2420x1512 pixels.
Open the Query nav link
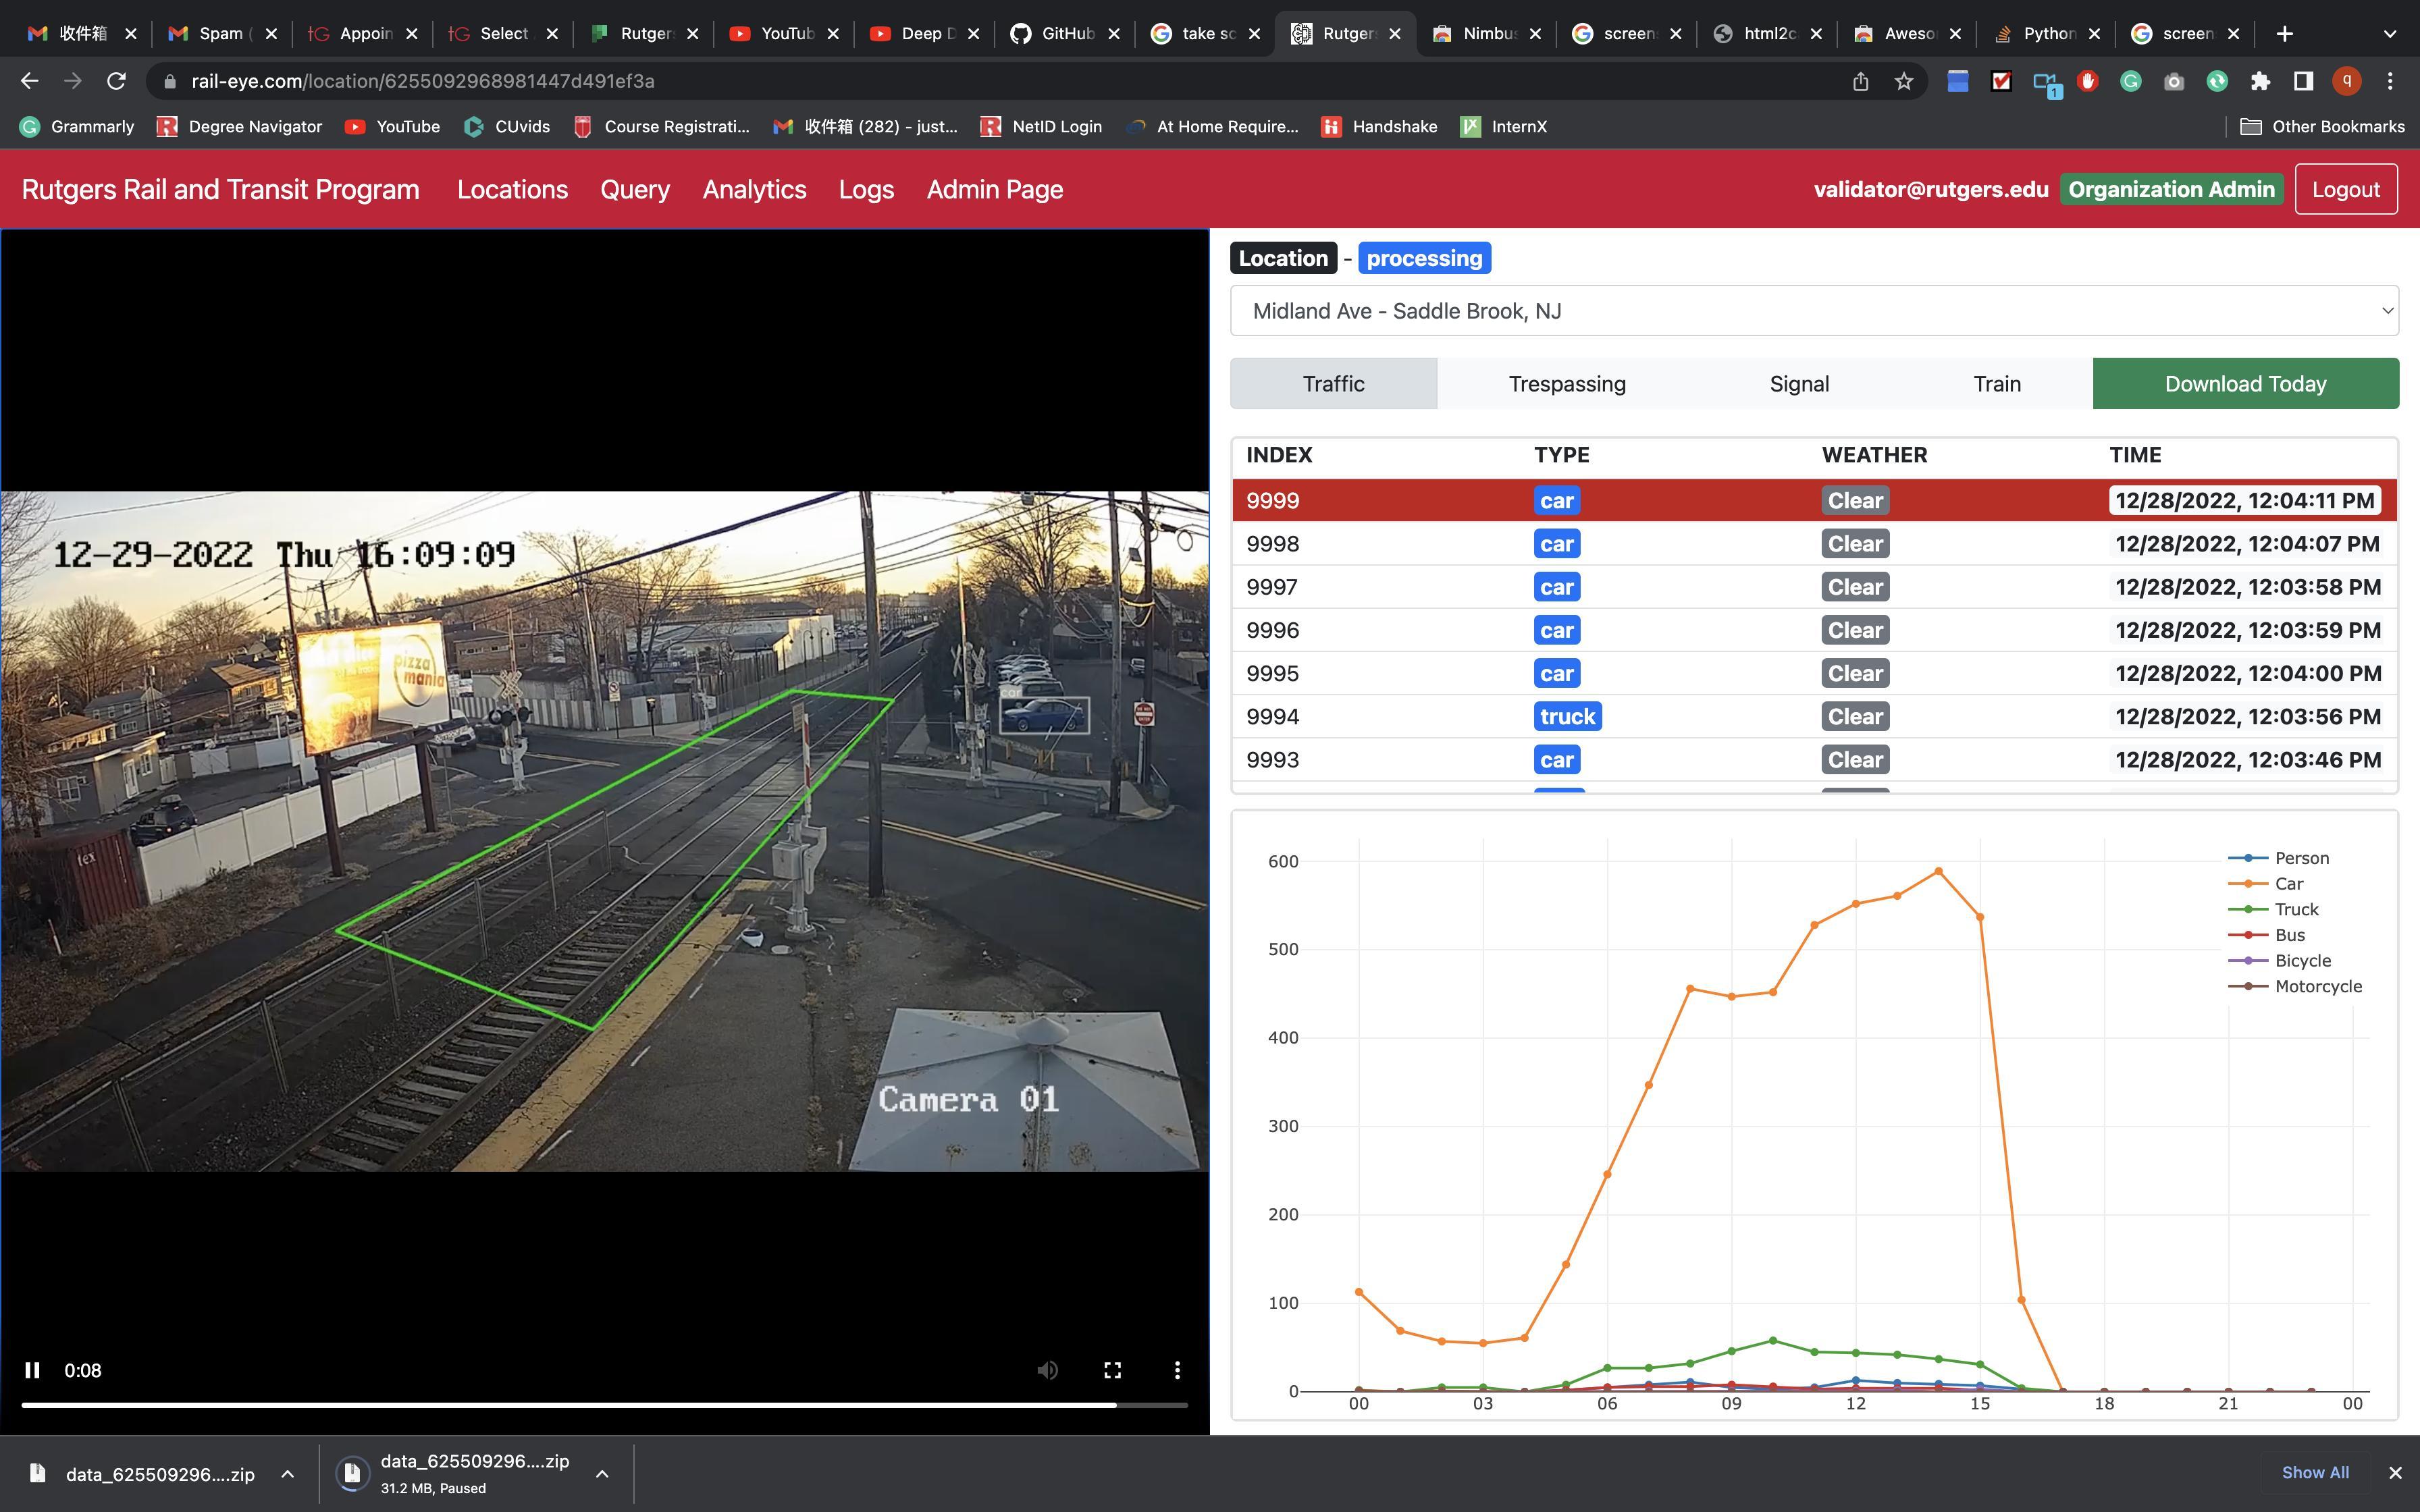coord(635,190)
